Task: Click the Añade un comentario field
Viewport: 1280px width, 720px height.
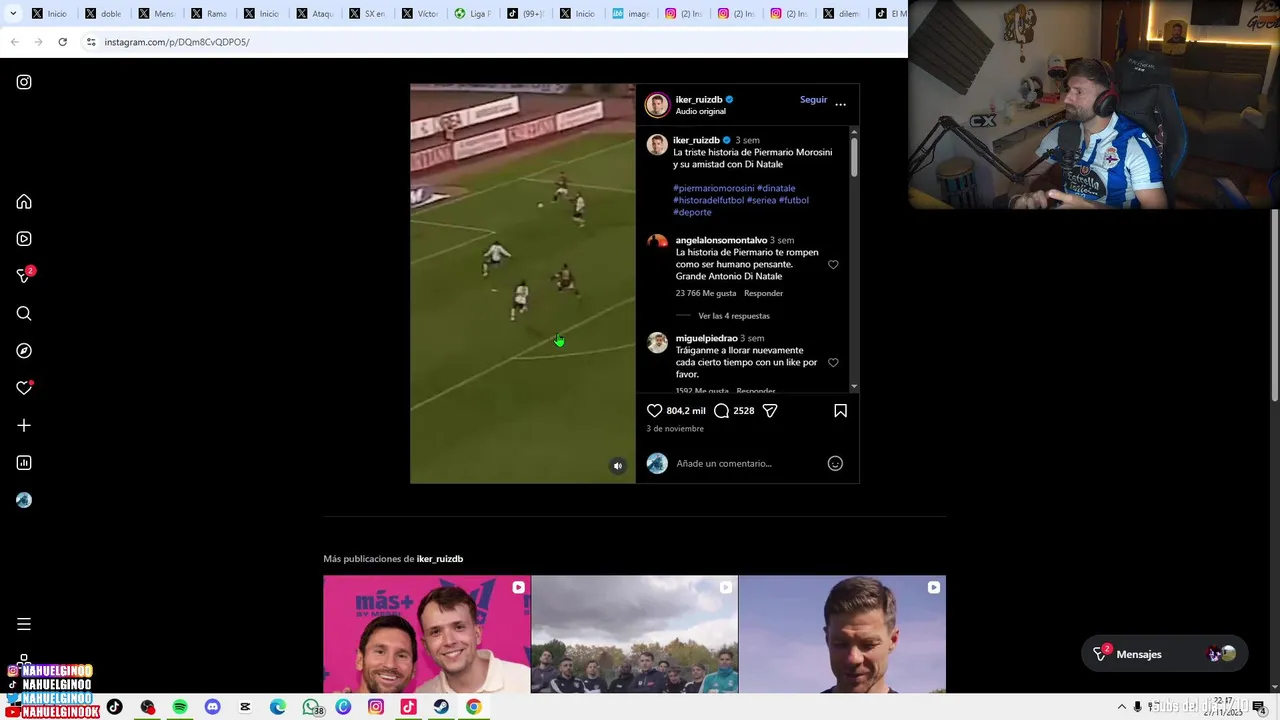Action: [x=746, y=463]
